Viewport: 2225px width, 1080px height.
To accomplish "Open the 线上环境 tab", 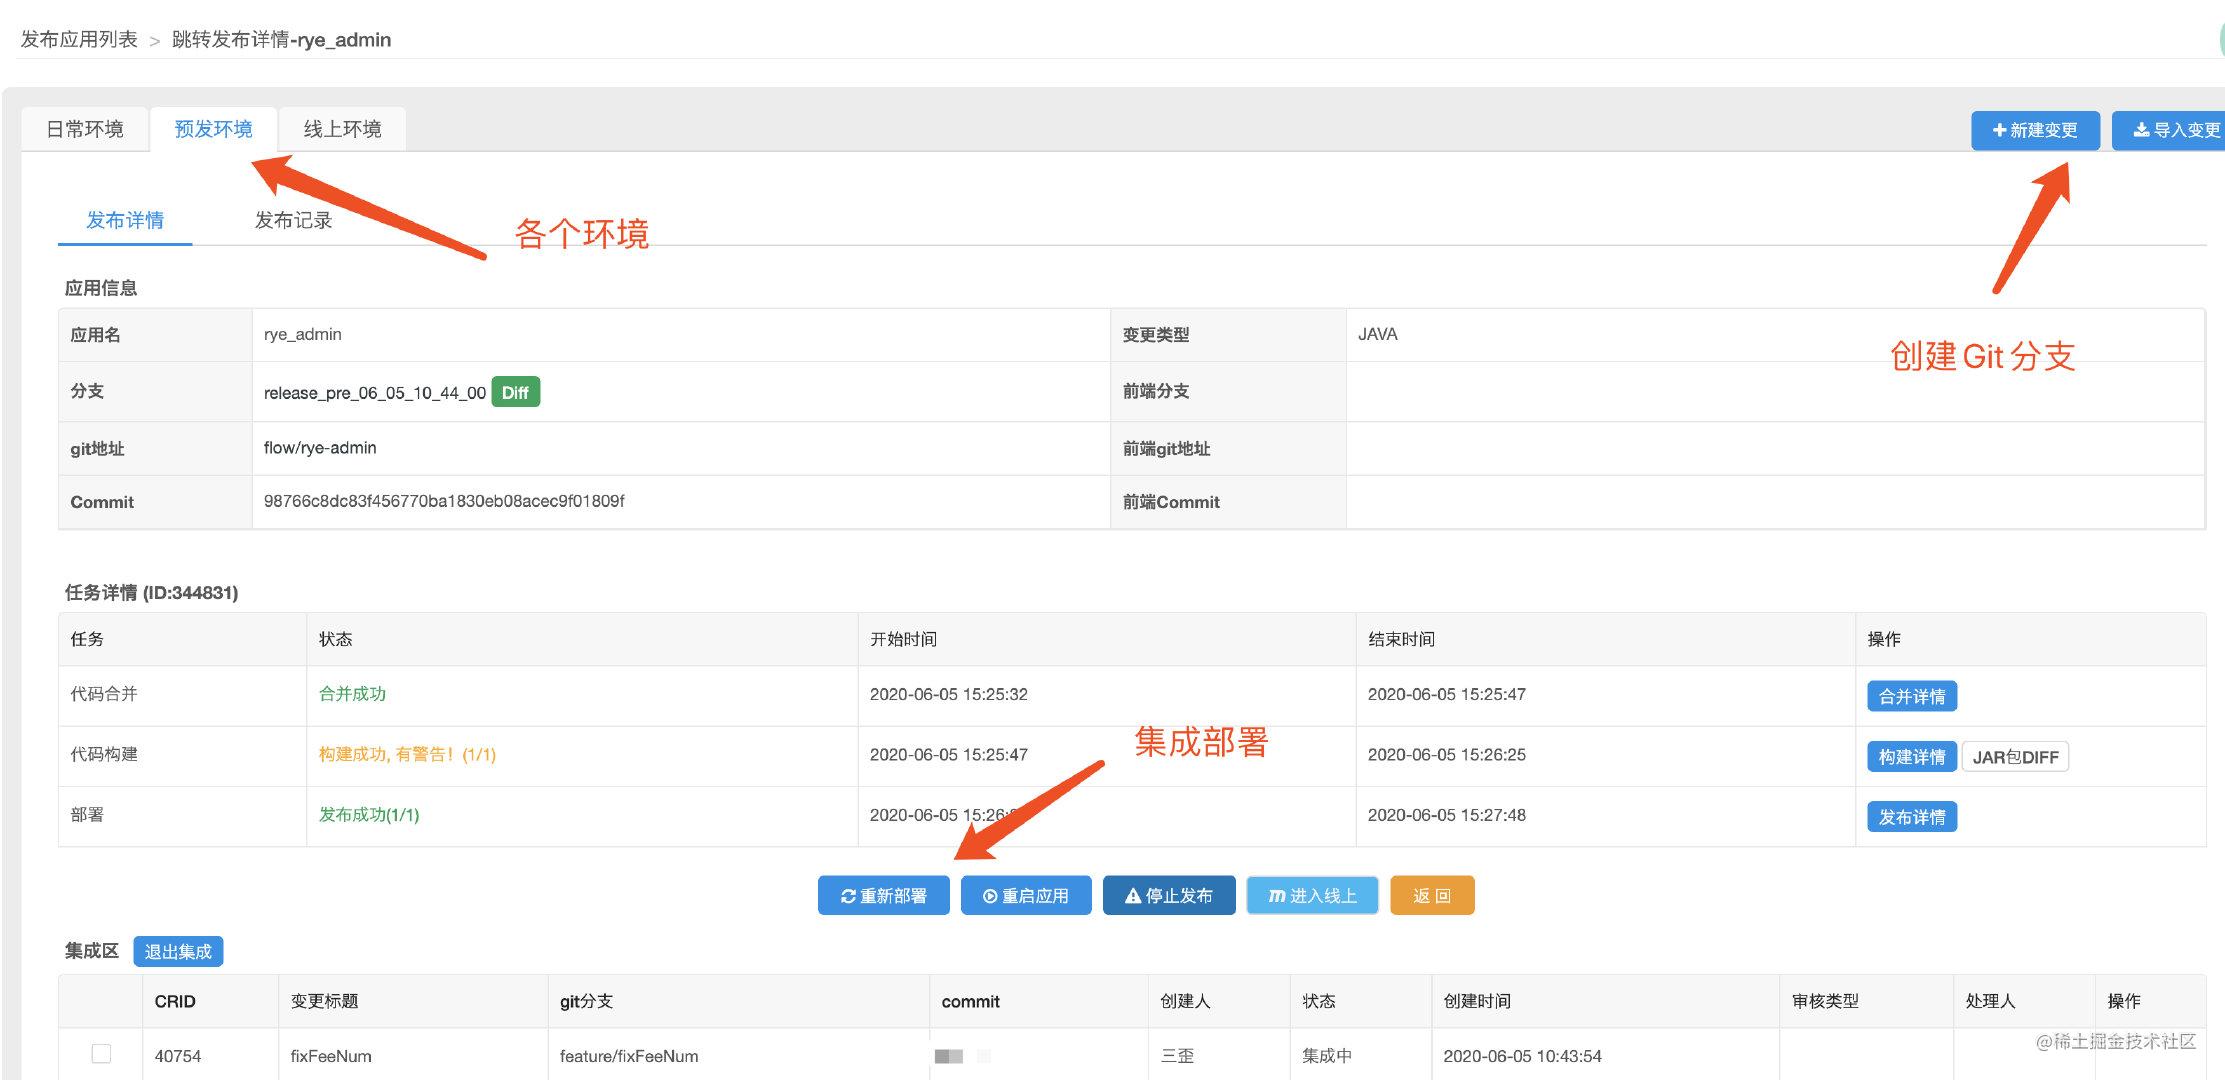I will coord(342,129).
